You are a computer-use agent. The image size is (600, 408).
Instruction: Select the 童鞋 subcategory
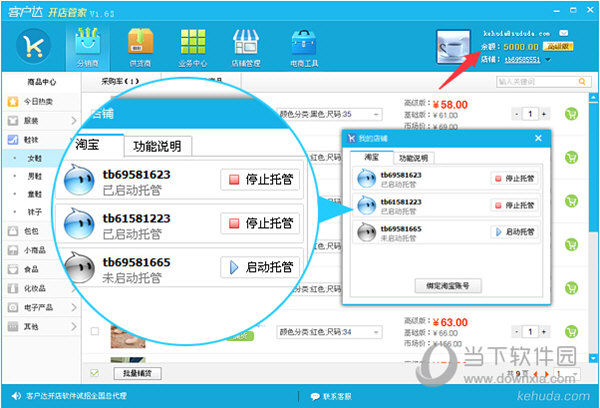point(34,194)
